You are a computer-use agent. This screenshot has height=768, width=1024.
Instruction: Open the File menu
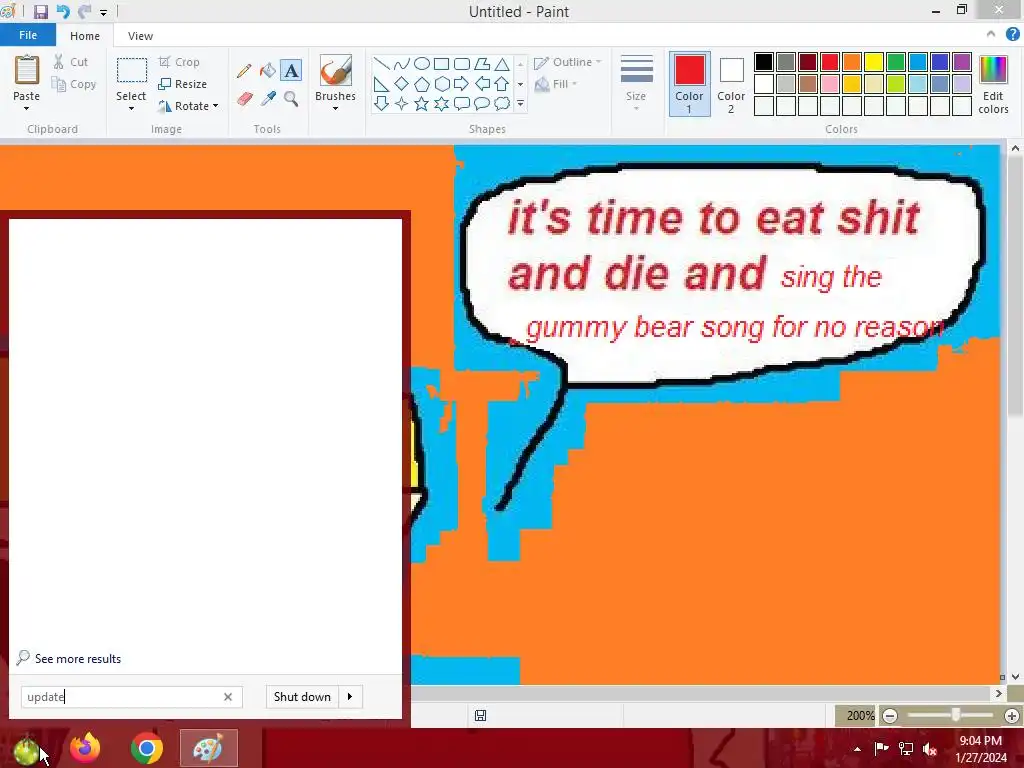(x=28, y=35)
